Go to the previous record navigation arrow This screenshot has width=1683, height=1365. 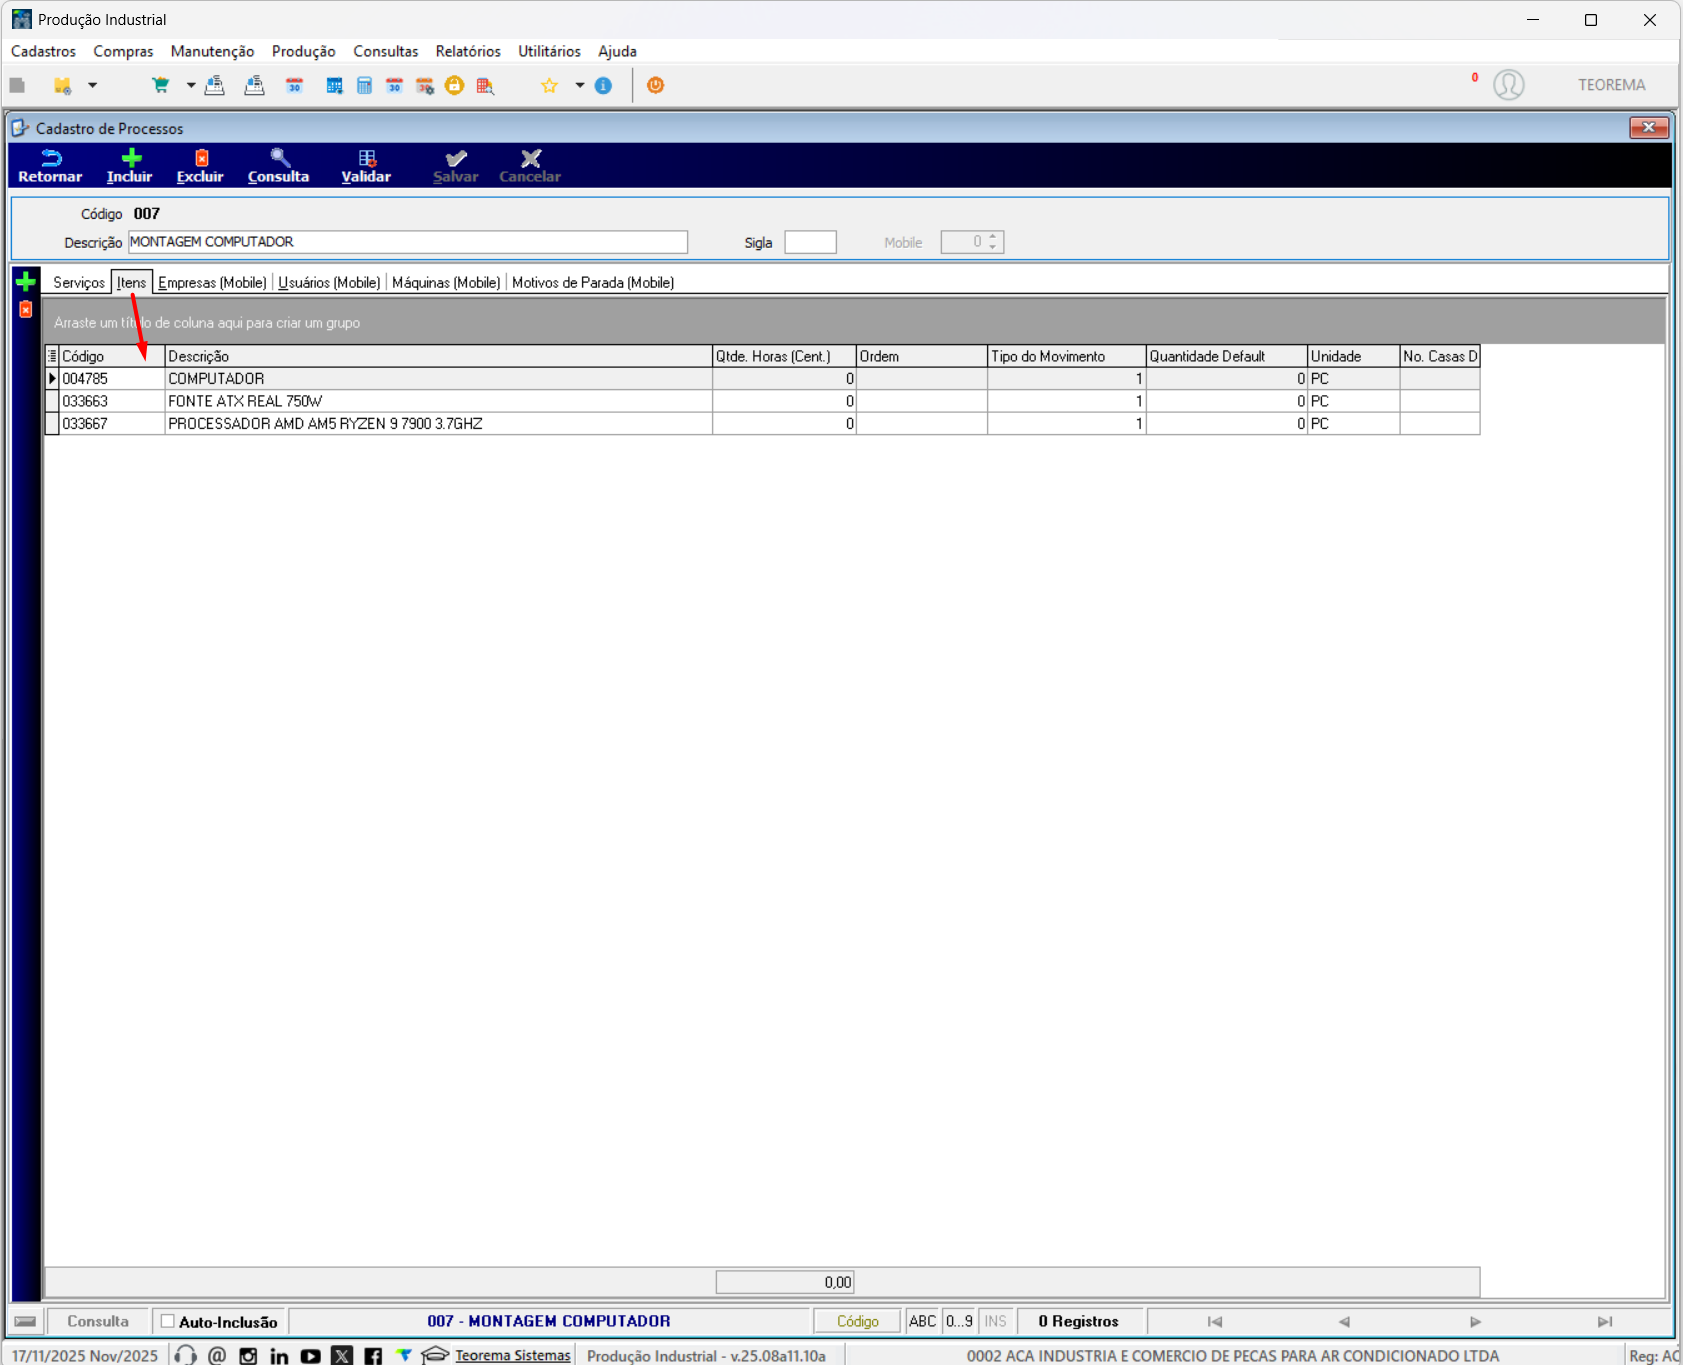point(1345,1321)
